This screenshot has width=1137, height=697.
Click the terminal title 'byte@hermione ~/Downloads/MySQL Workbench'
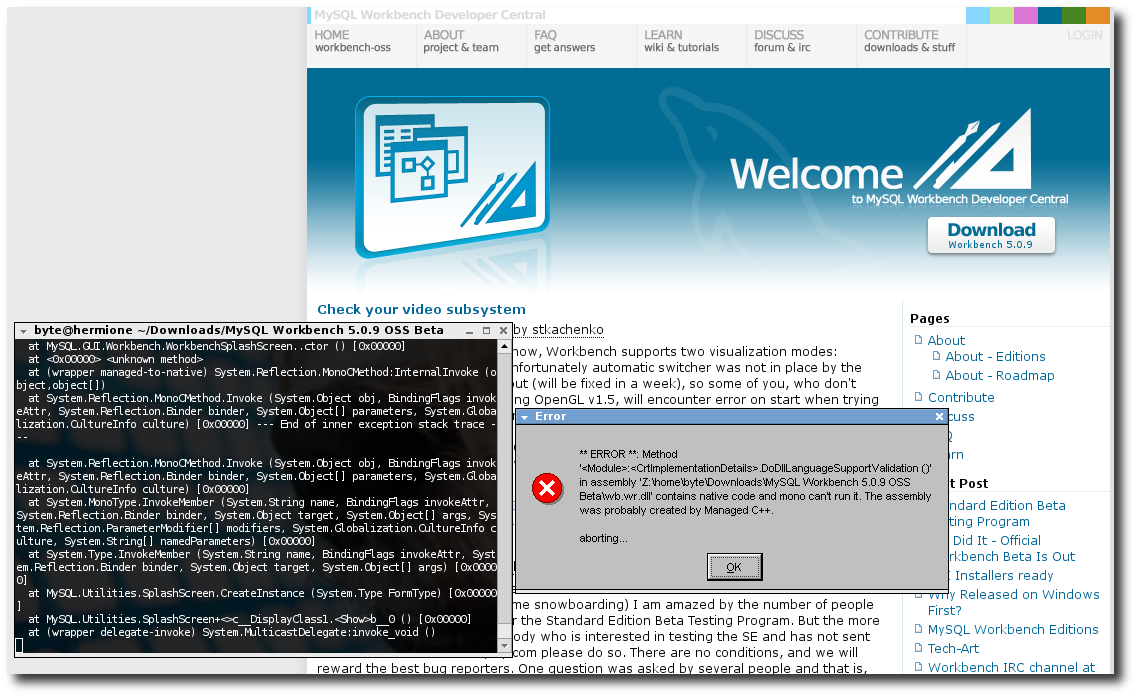click(239, 330)
